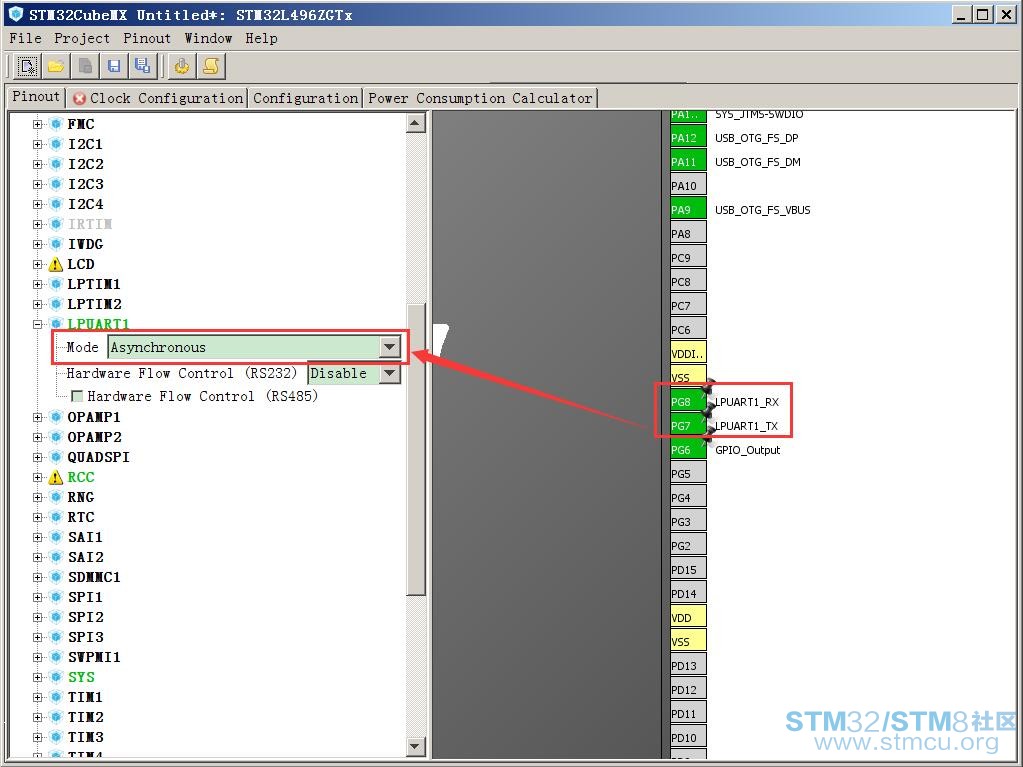
Task: Select the IRTIM tree item
Action: pyautogui.click(x=90, y=224)
